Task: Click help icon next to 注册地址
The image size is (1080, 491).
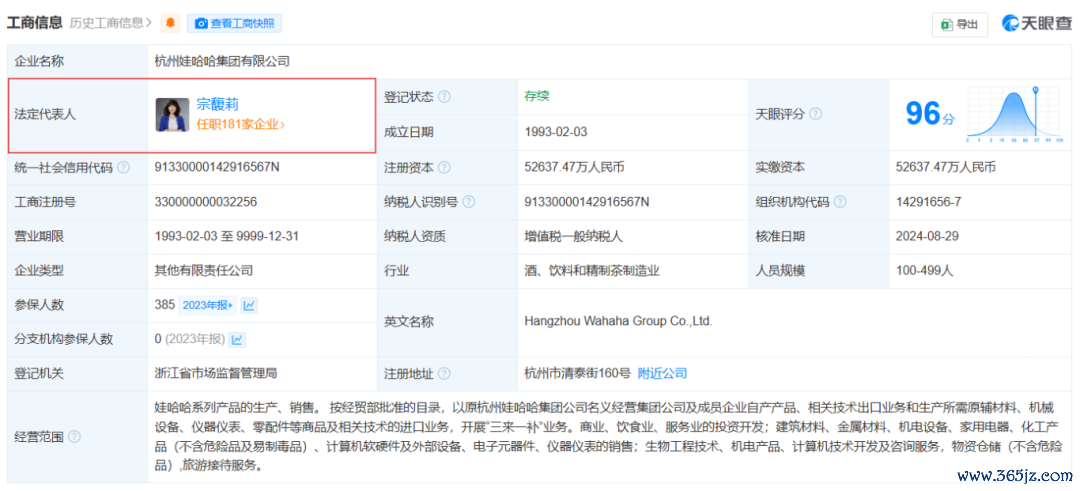Action: [444, 374]
